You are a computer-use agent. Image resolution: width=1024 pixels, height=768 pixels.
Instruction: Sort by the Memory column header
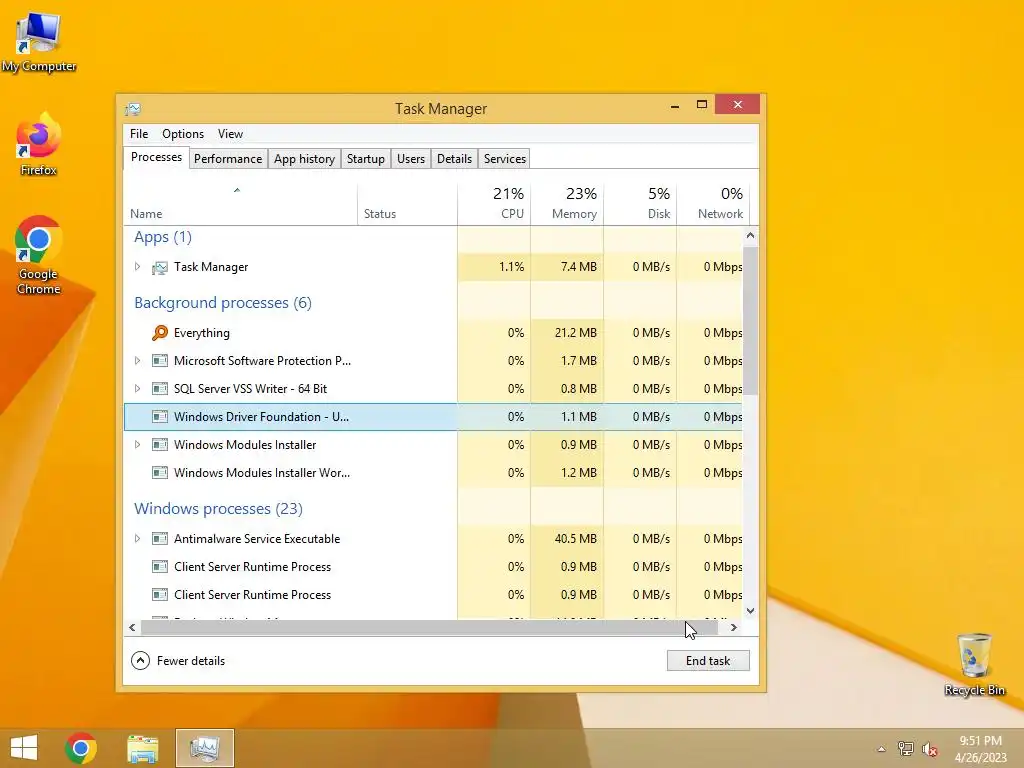click(567, 204)
